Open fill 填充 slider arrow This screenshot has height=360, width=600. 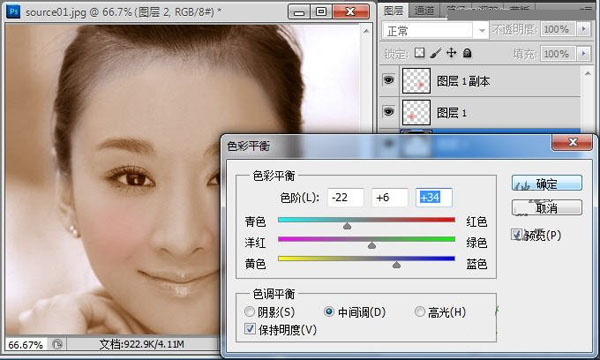584,54
